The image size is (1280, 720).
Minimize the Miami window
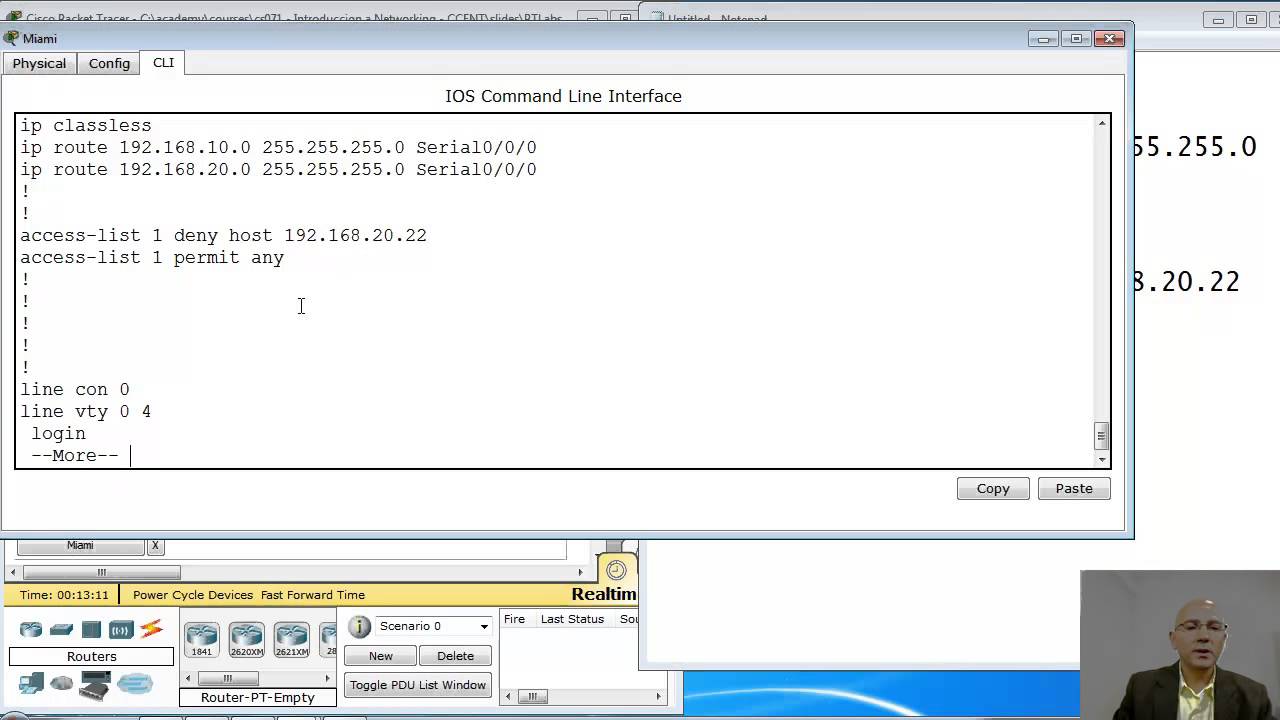click(1043, 39)
